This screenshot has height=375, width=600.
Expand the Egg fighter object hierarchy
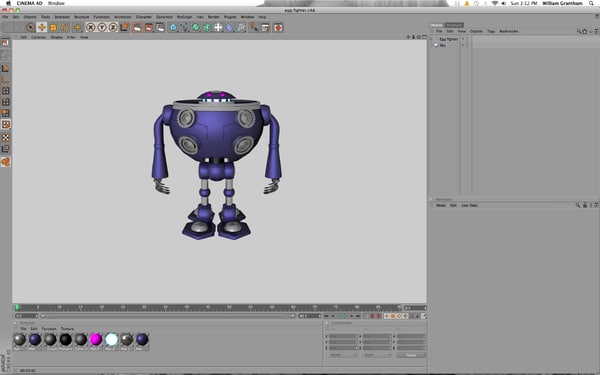pyautogui.click(x=431, y=39)
